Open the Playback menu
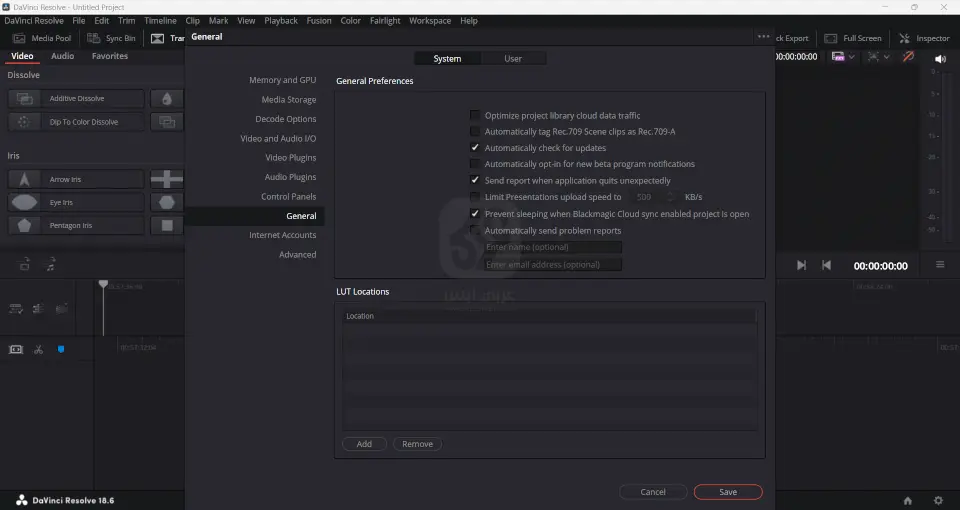This screenshot has height=510, width=960. click(281, 20)
